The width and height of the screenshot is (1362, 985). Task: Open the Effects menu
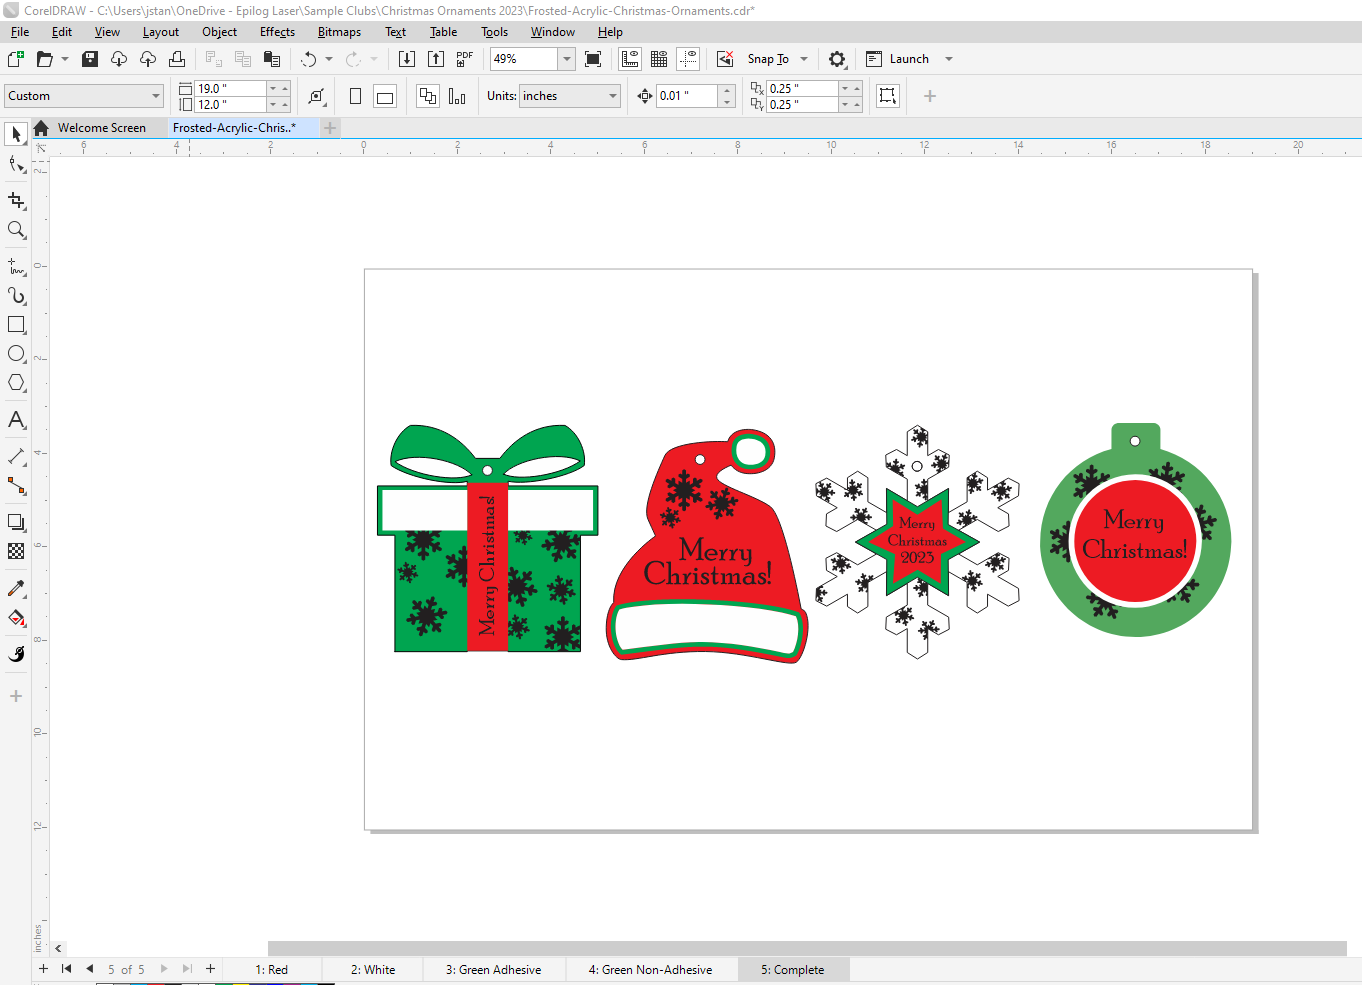(277, 32)
